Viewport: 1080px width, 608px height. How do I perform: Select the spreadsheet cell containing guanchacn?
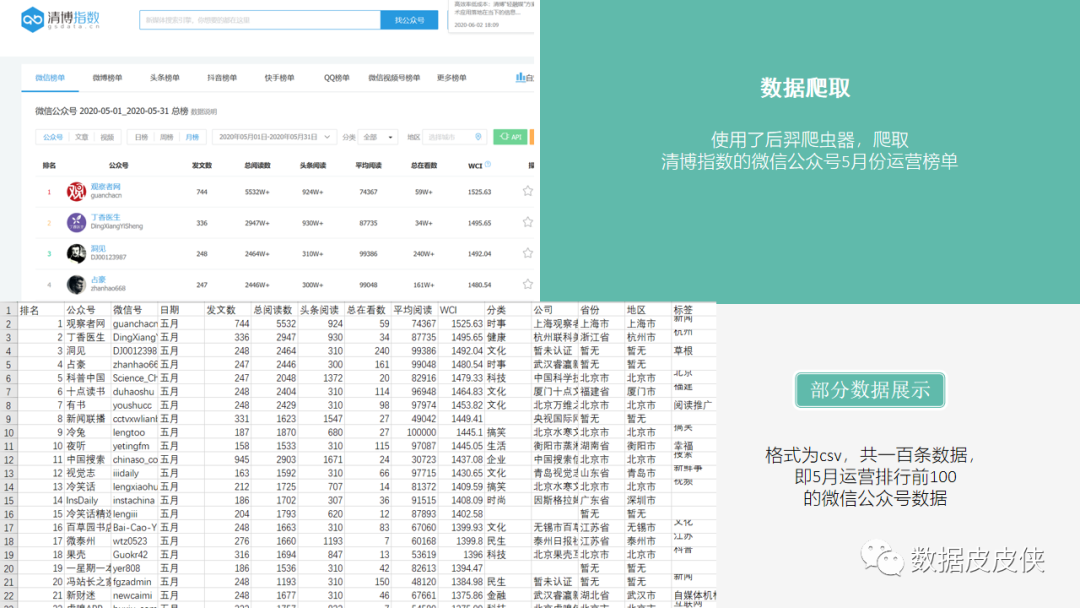(135, 324)
